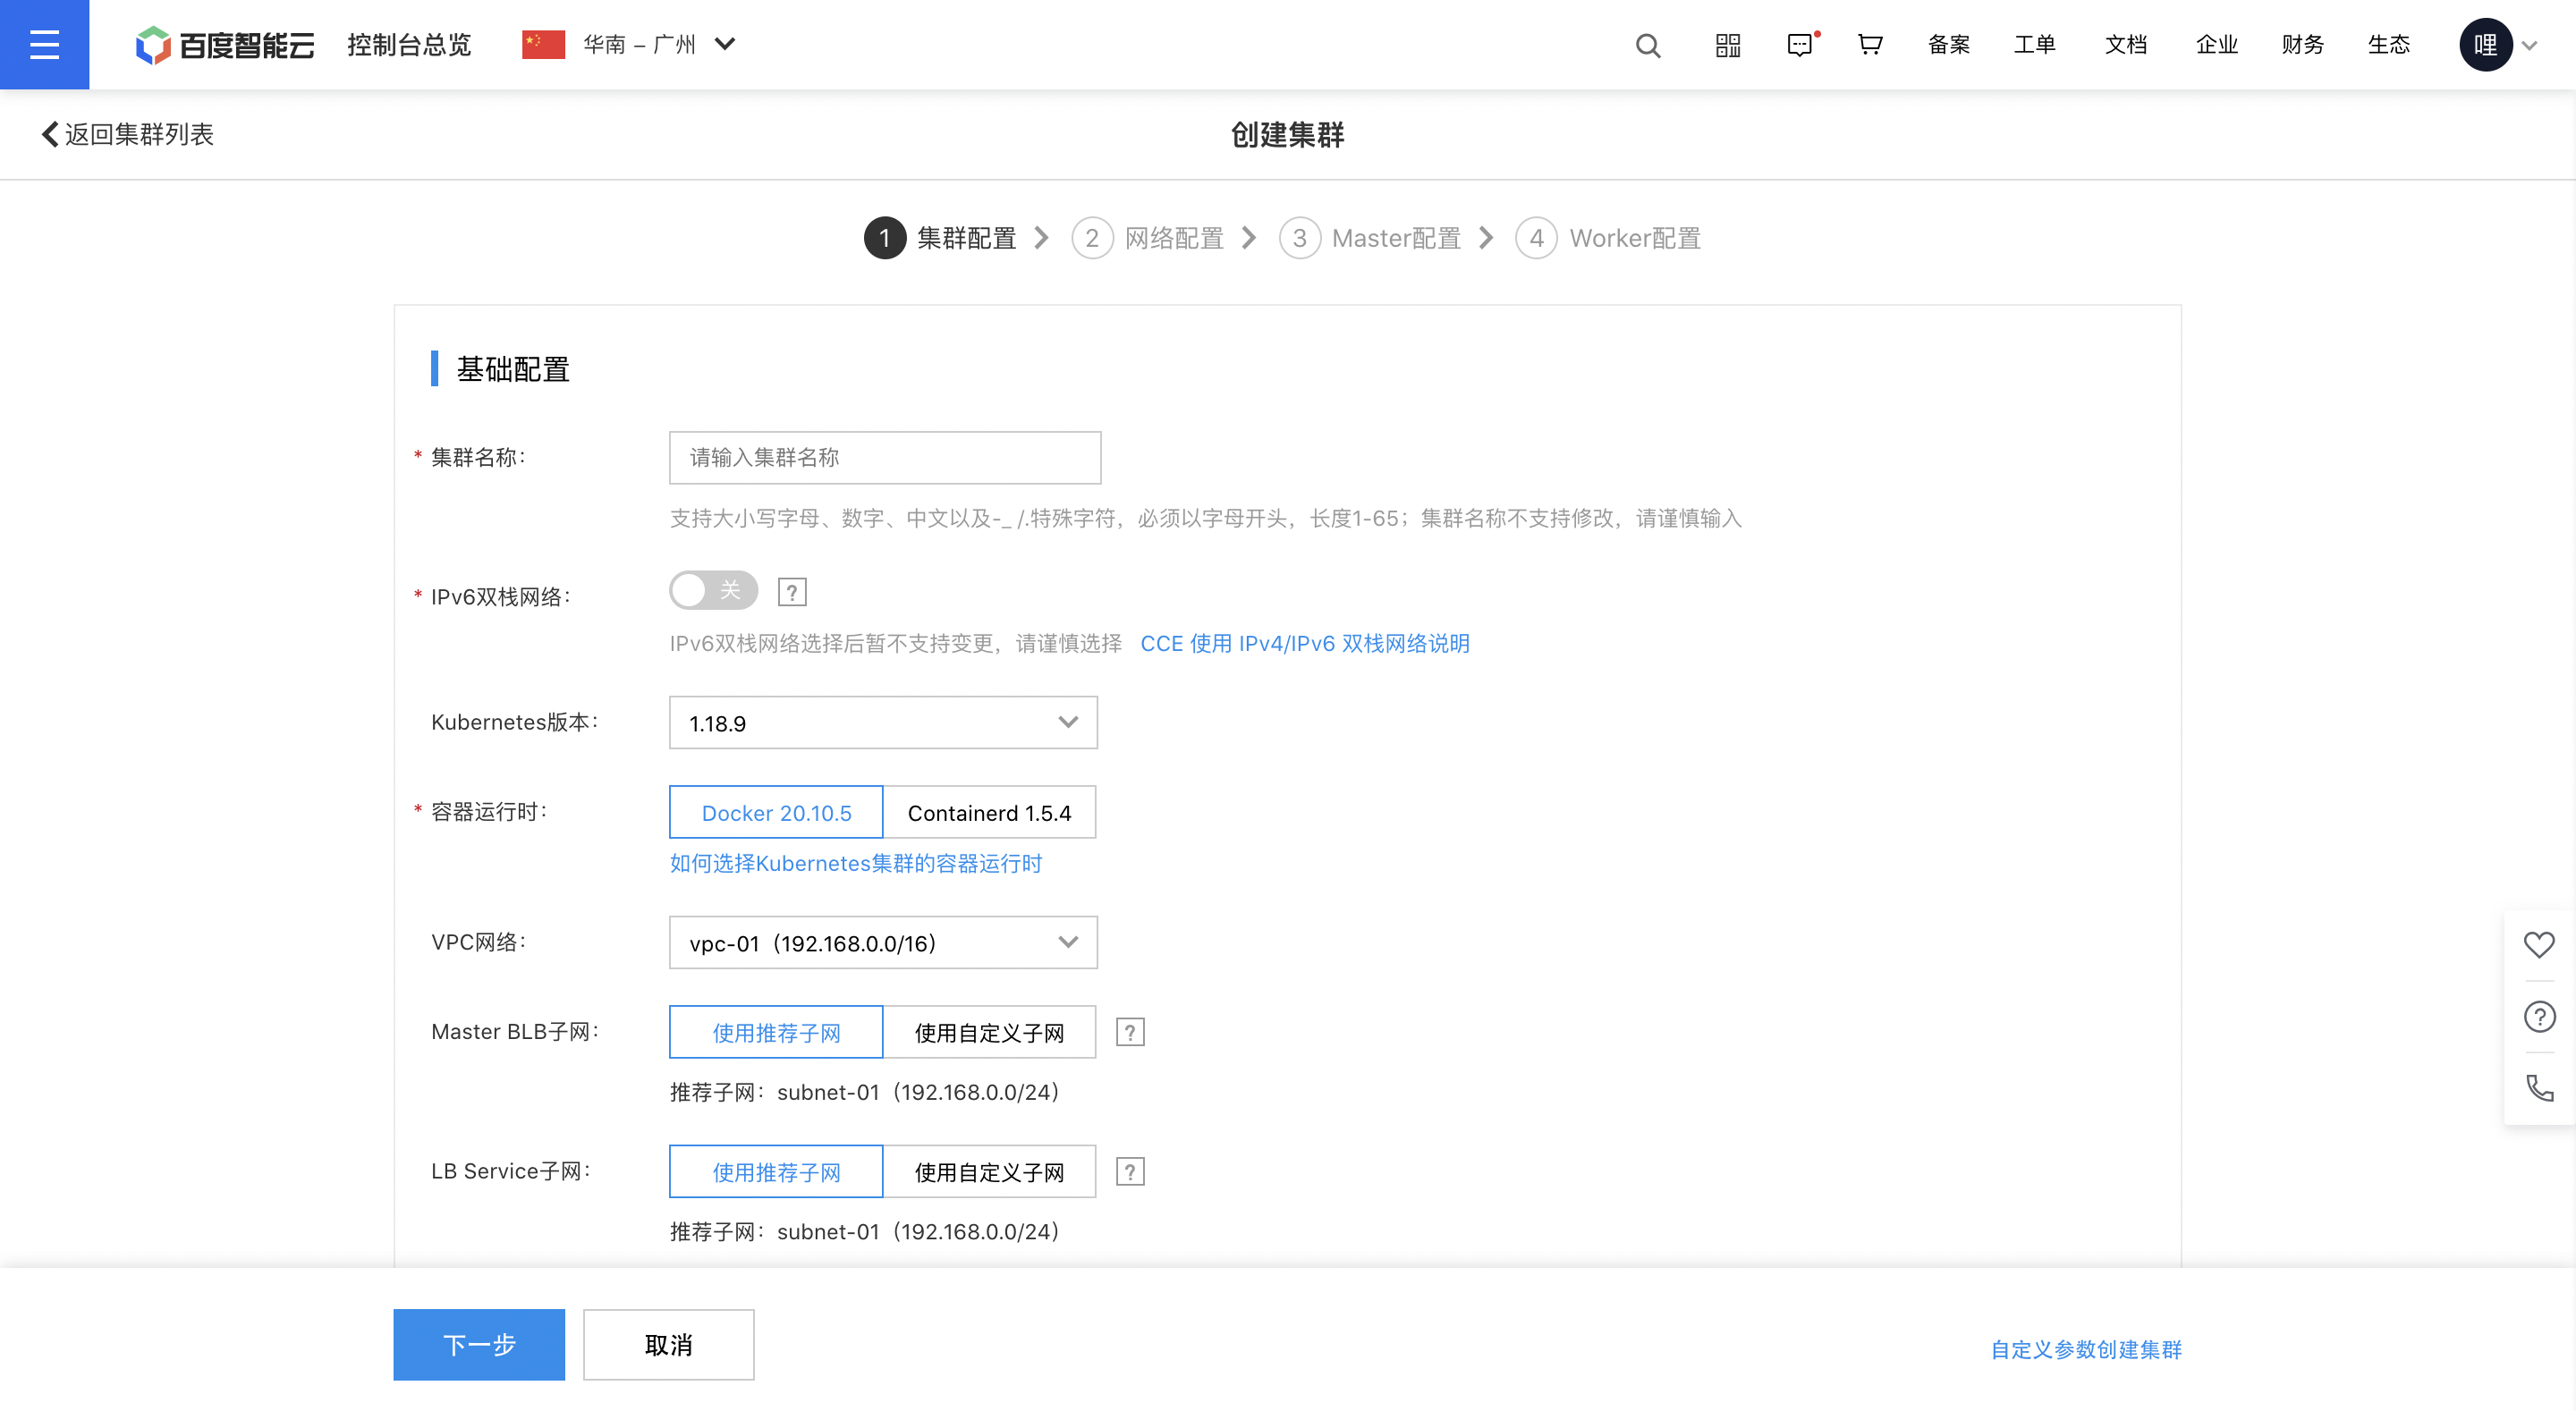2576x1411 pixels.
Task: Choose 使用自定义子网 for LB Service子网
Action: click(989, 1171)
